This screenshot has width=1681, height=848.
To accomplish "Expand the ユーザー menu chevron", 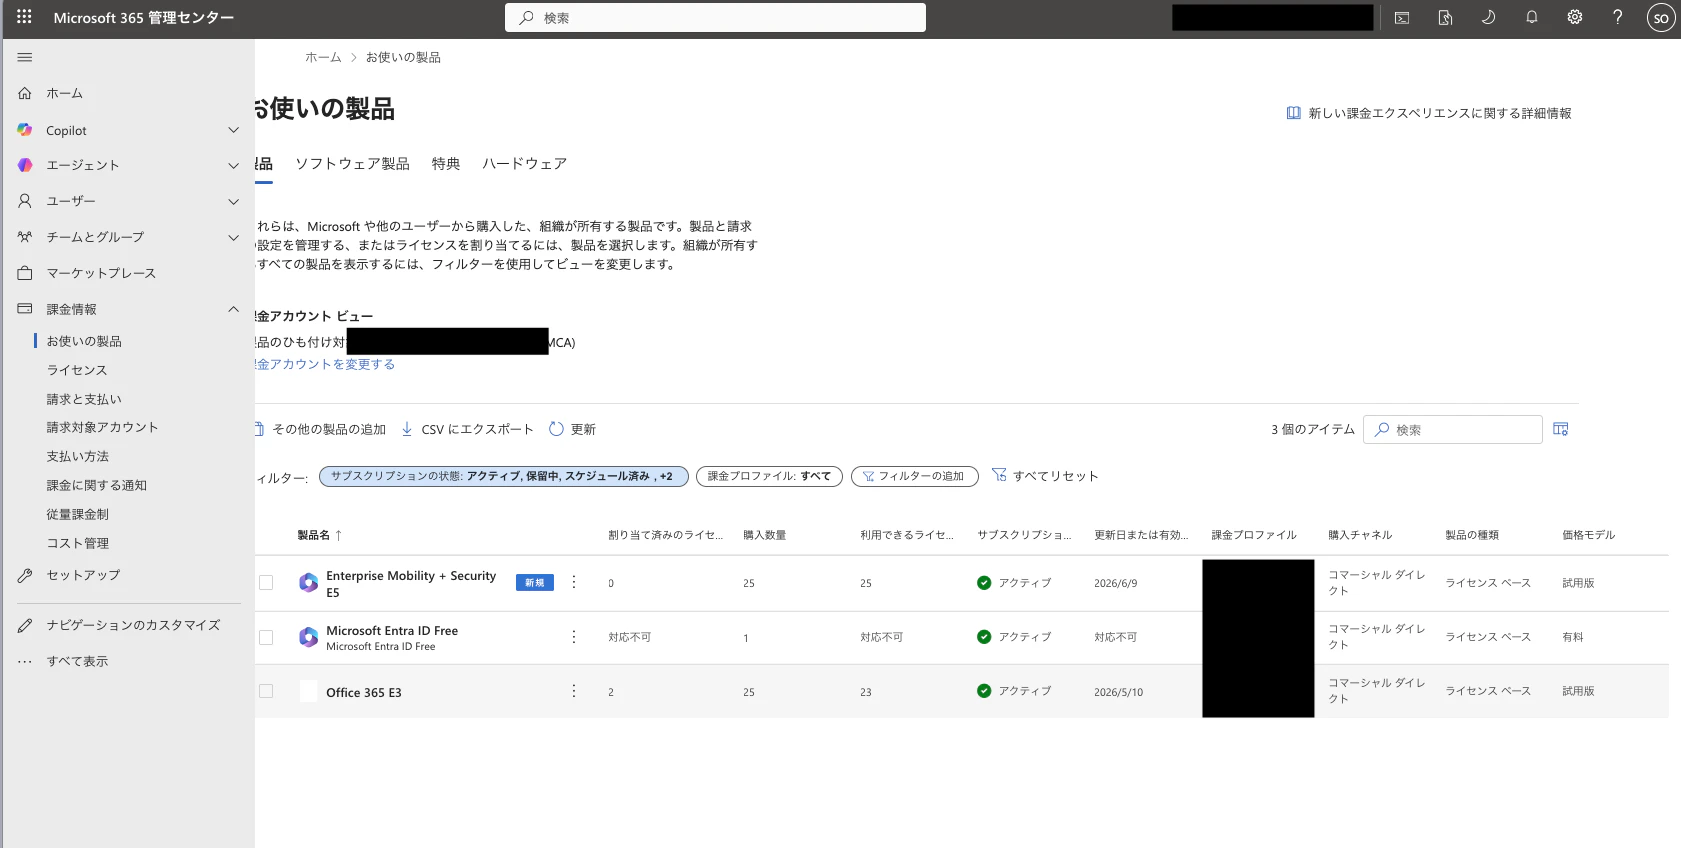I will click(x=233, y=201).
